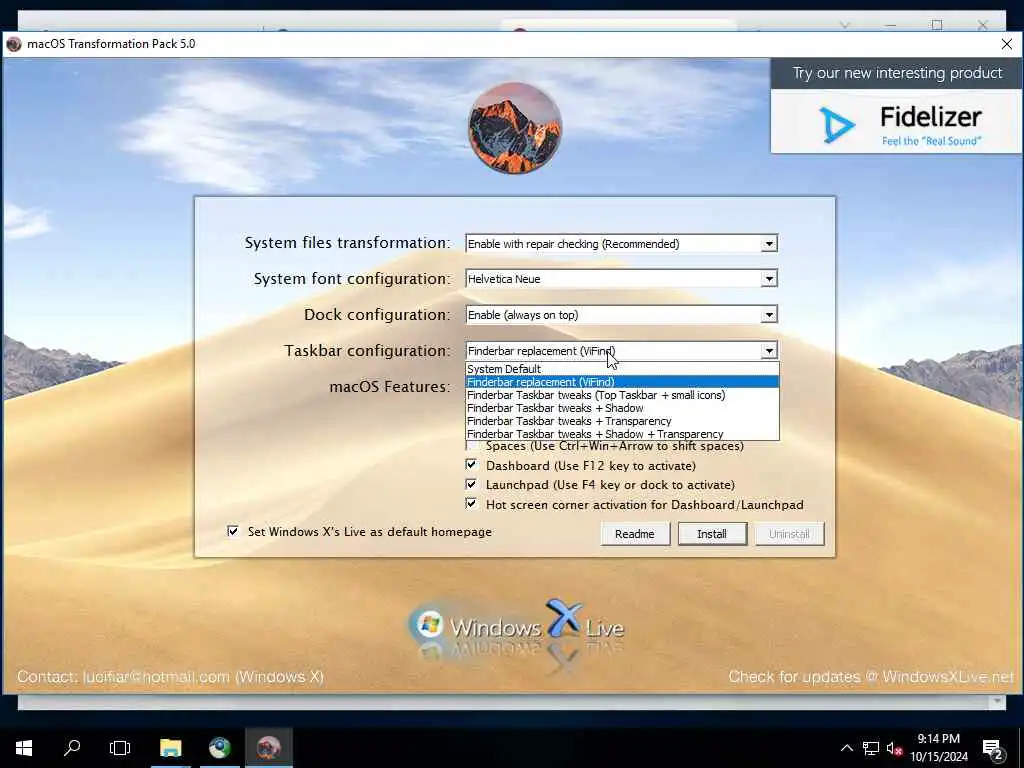Screen dimensions: 1024x768
Task: Open the Fidelizer advertisement banner
Action: 896,106
